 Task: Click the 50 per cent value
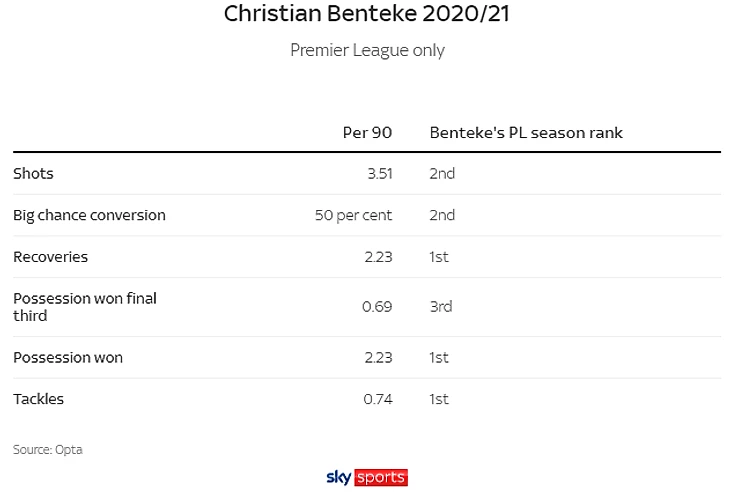coord(353,215)
